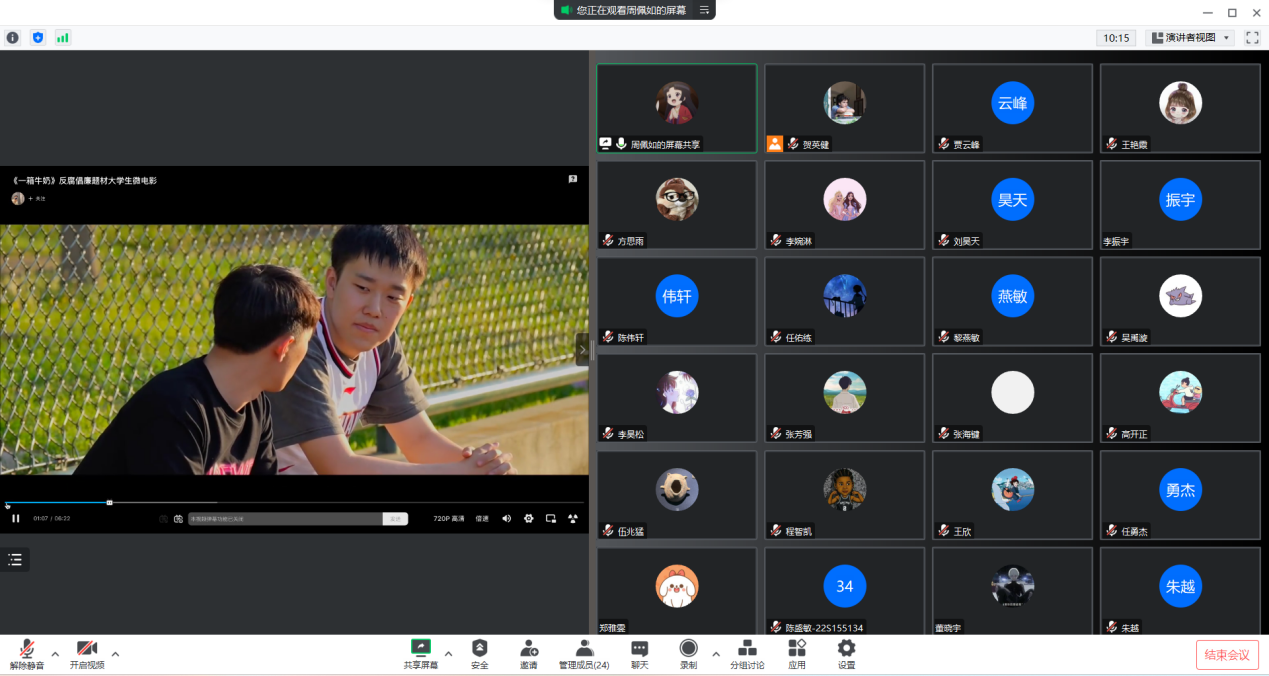Open the 安全 security menu
Viewport: 1269px width, 676px height.
point(480,654)
